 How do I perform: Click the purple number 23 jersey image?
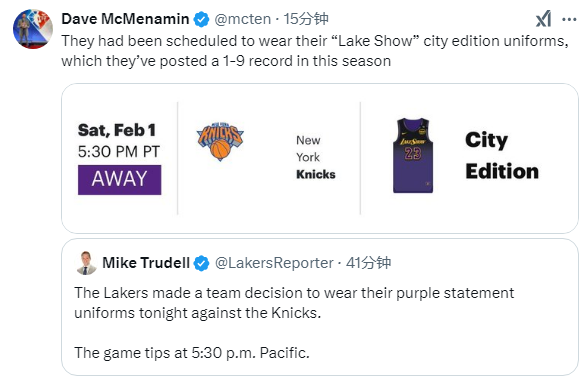click(x=413, y=156)
